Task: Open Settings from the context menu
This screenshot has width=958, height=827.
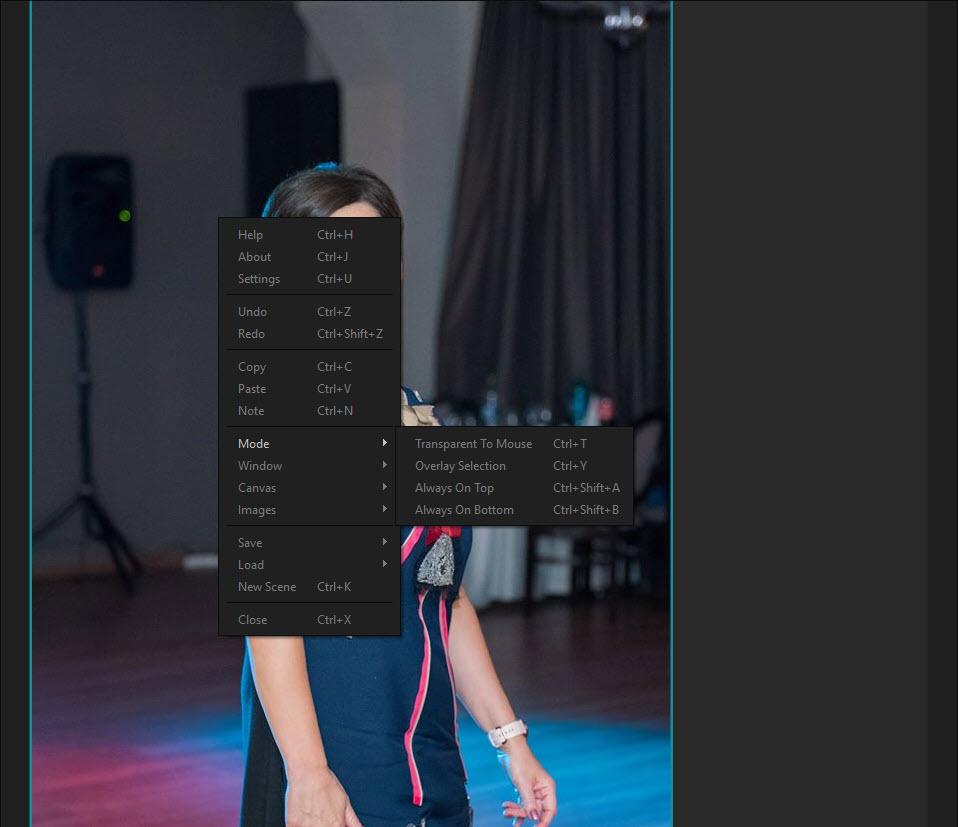Action: click(309, 279)
